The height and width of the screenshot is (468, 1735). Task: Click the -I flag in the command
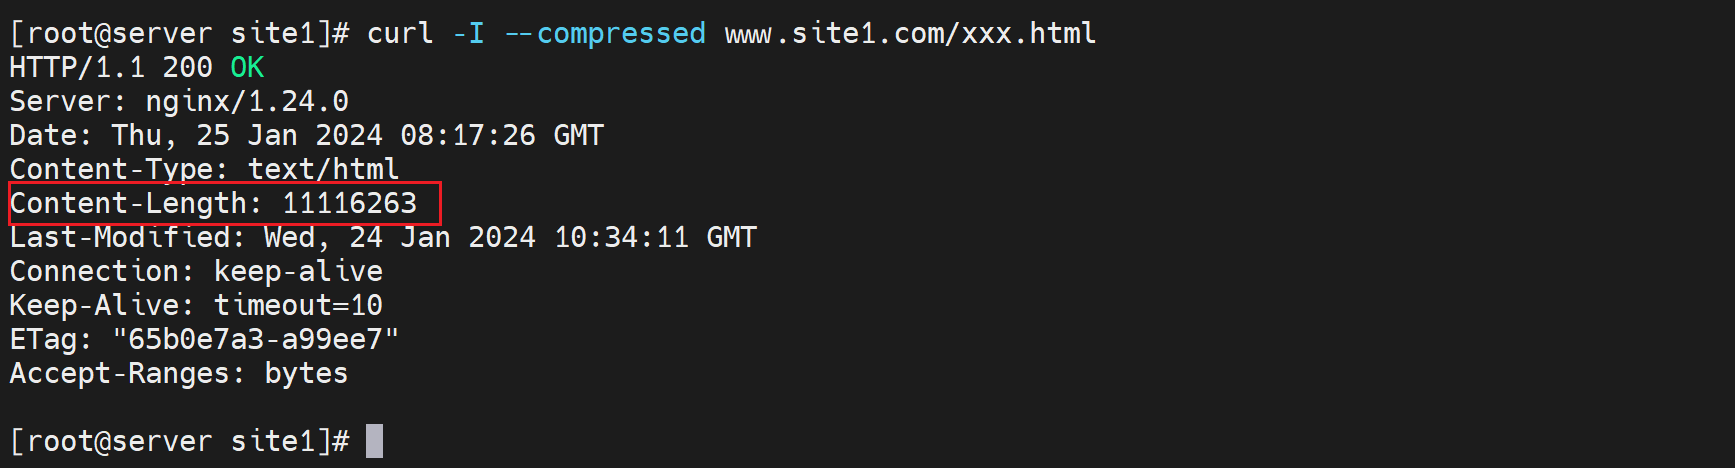pyautogui.click(x=468, y=33)
